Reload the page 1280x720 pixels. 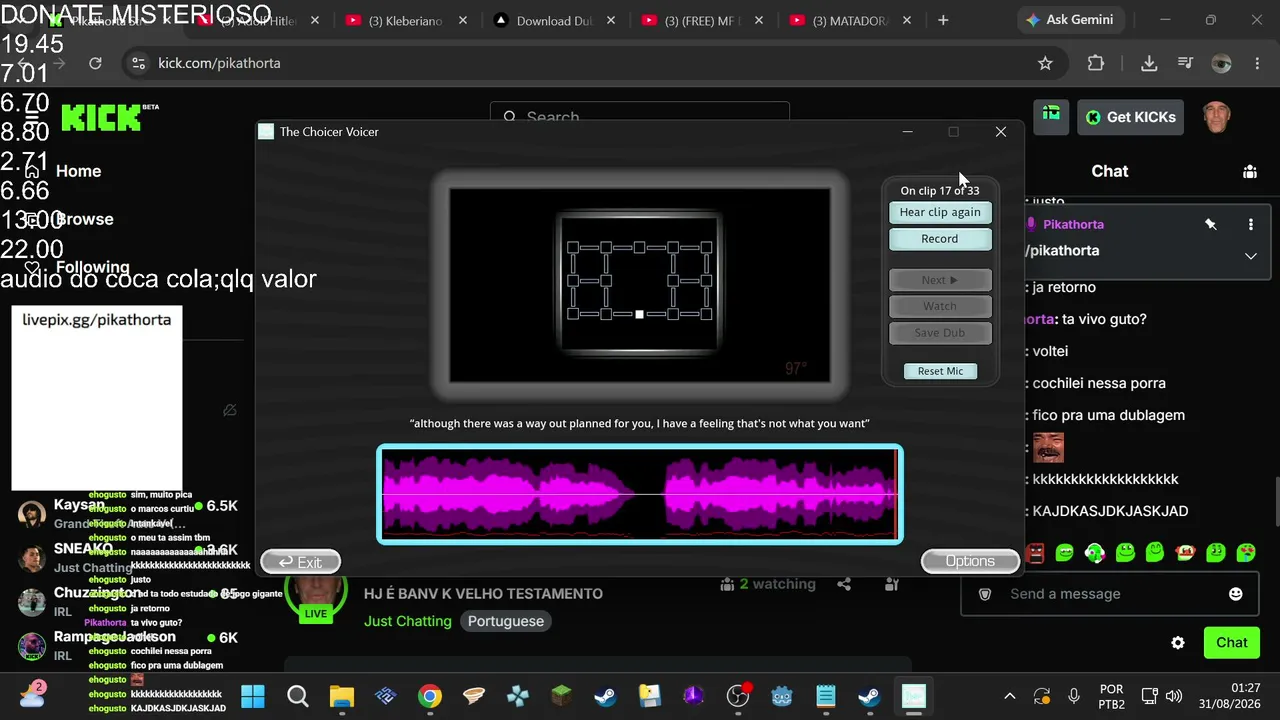(95, 63)
